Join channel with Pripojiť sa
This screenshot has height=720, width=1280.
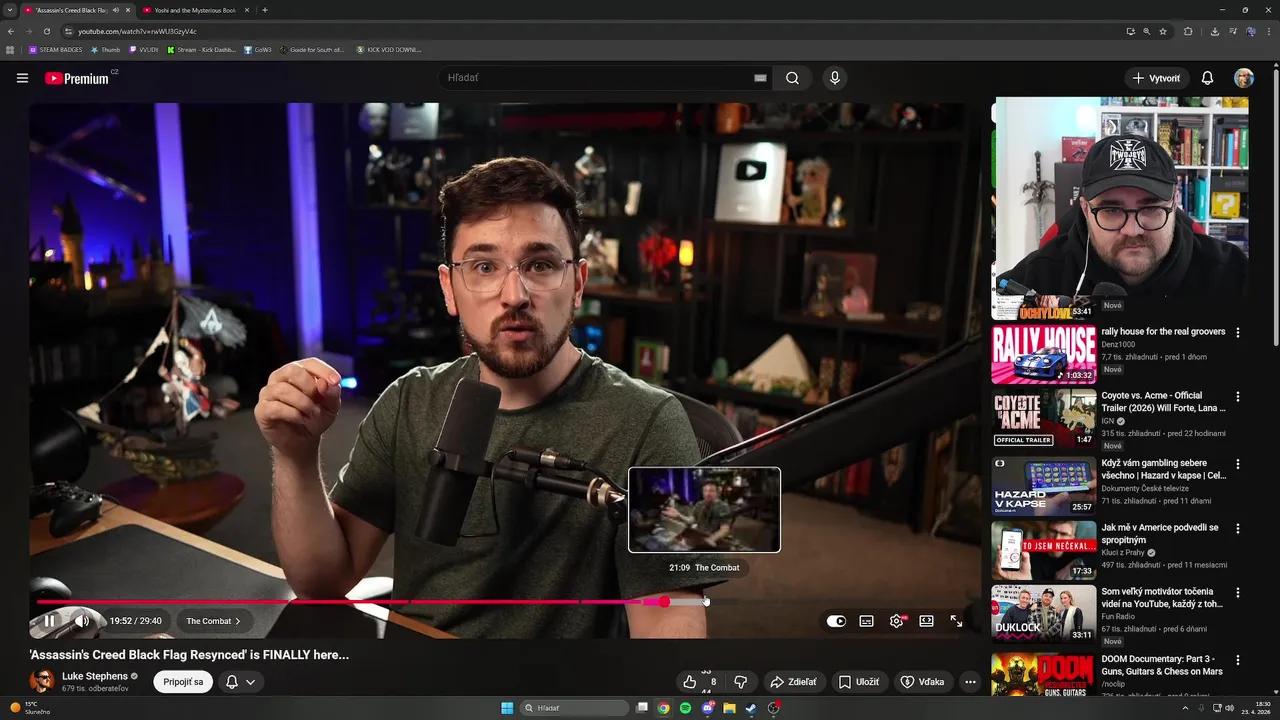[x=183, y=682]
